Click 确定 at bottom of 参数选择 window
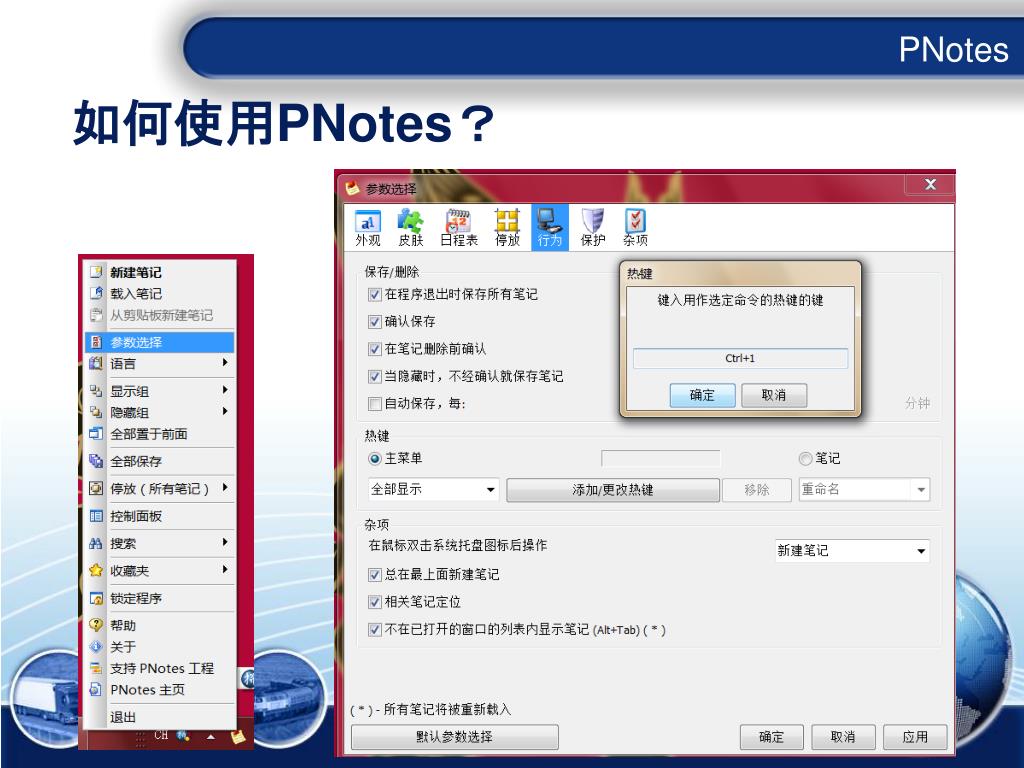 click(x=771, y=737)
